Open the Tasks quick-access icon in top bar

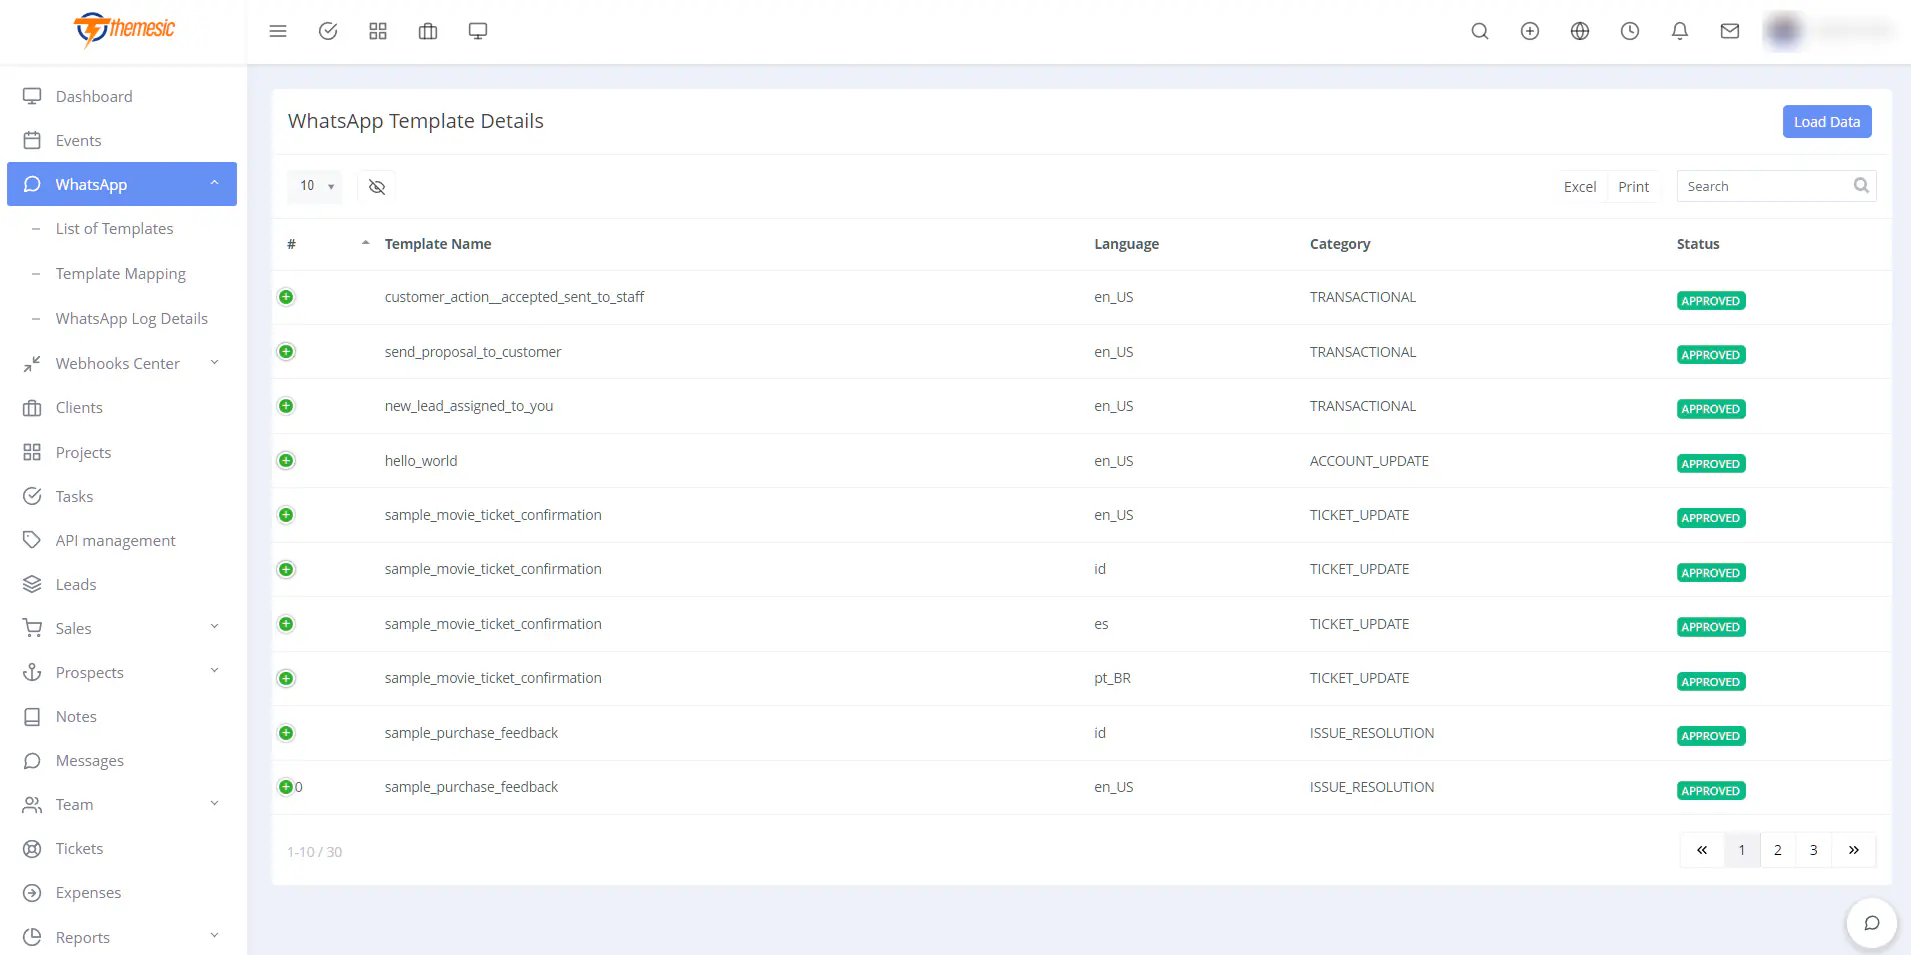[328, 31]
